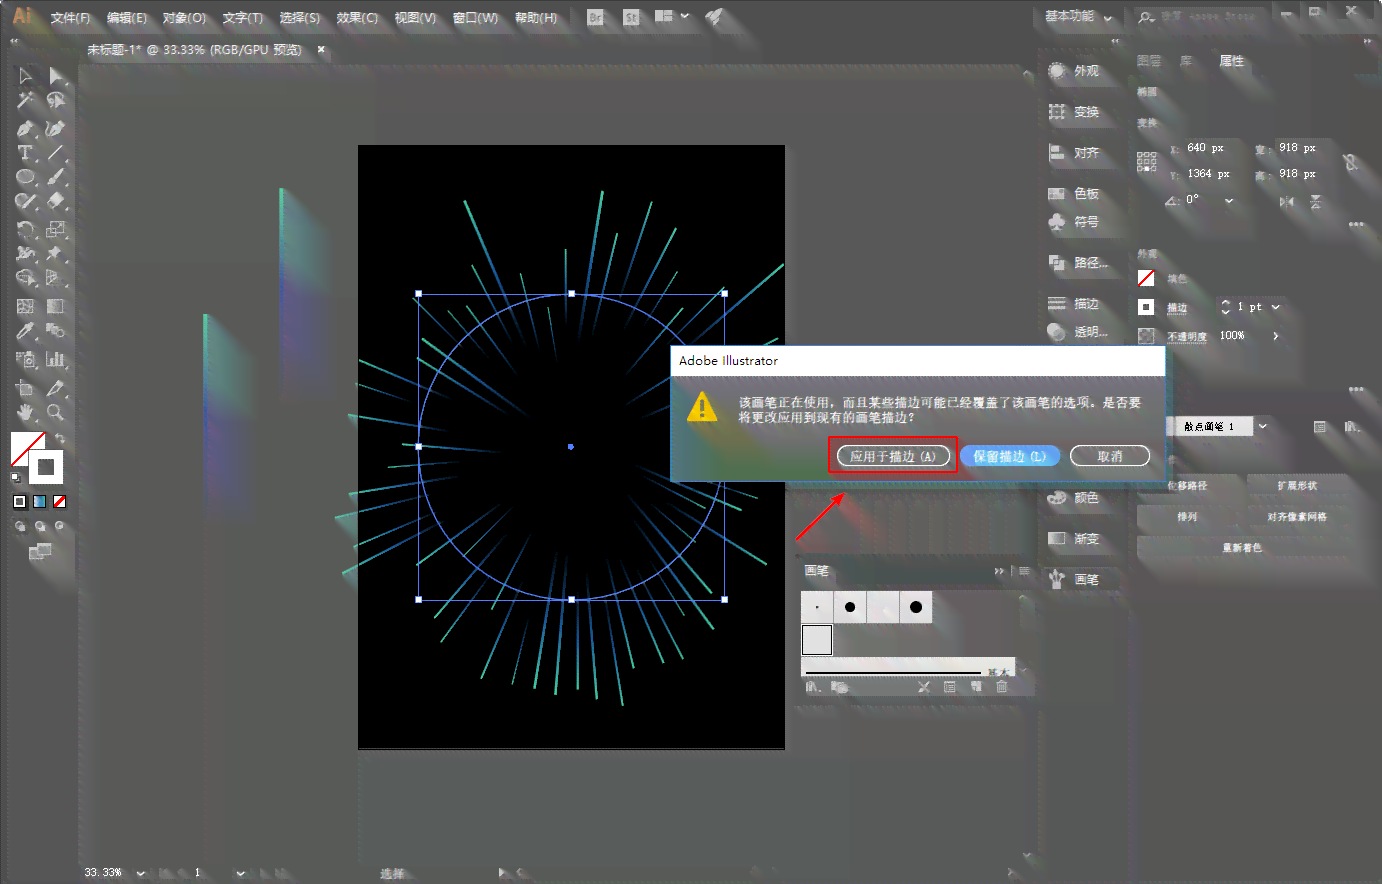Image resolution: width=1382 pixels, height=884 pixels.
Task: Toggle constrain width and height proportions link
Action: [1352, 162]
